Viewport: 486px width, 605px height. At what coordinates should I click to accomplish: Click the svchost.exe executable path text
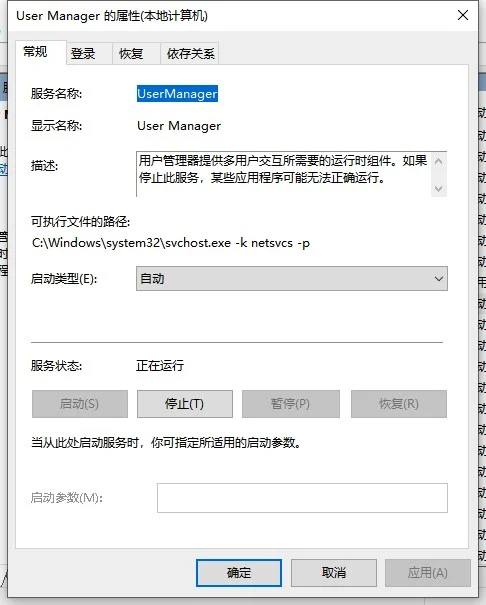coord(171,243)
